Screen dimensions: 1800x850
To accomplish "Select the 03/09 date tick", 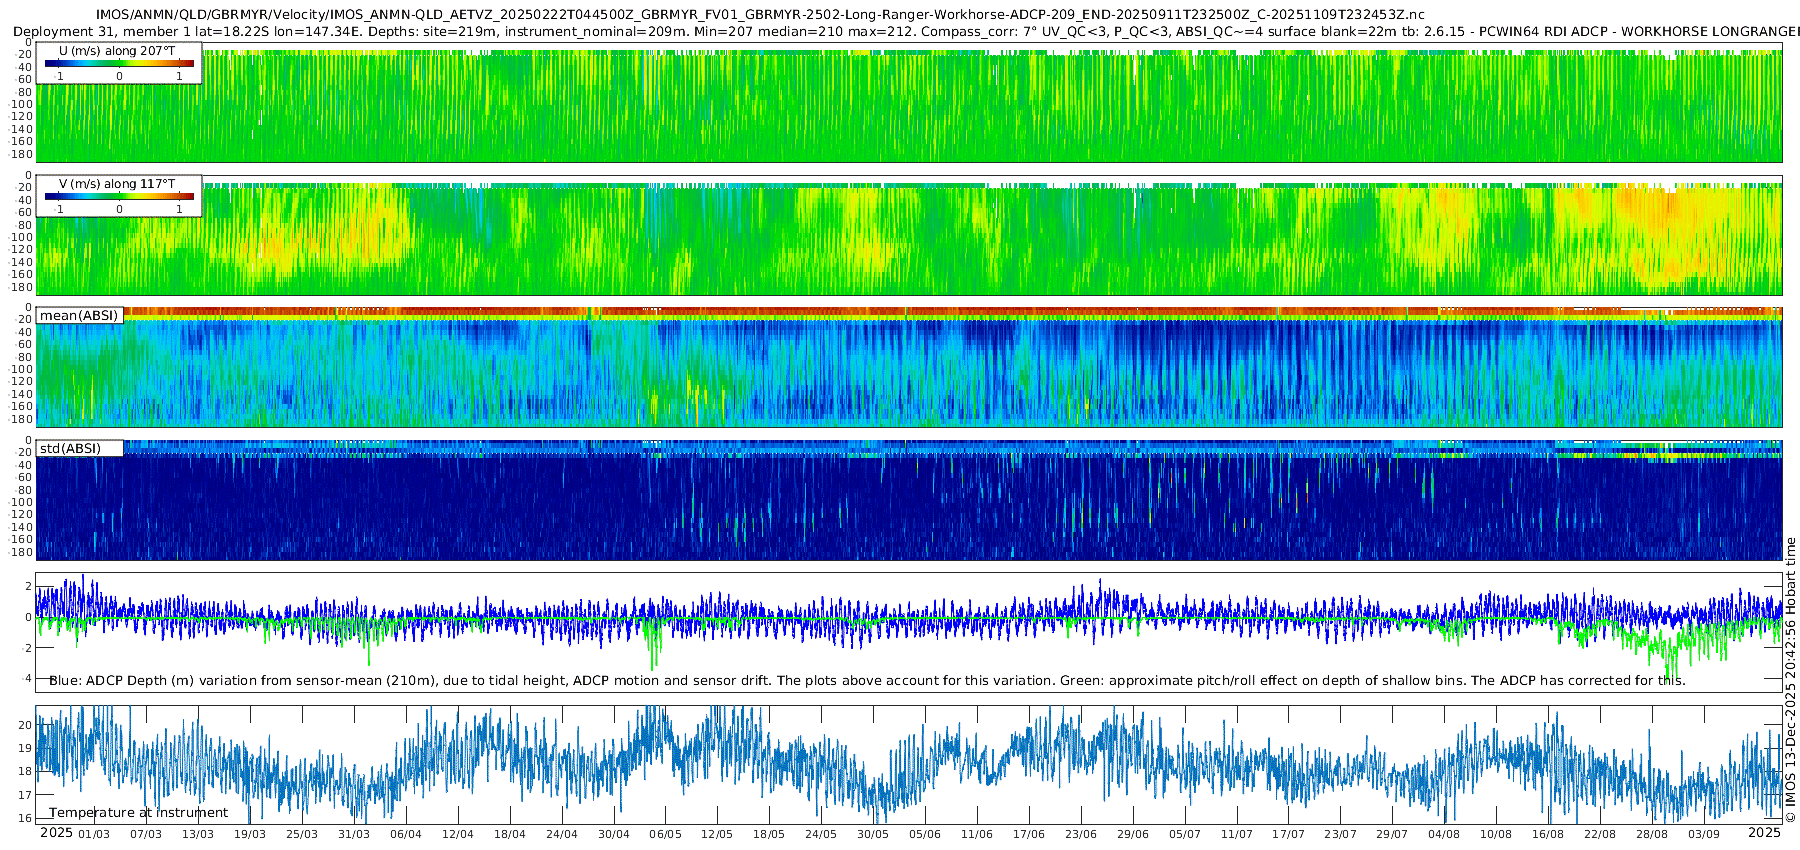I will [x=1703, y=834].
